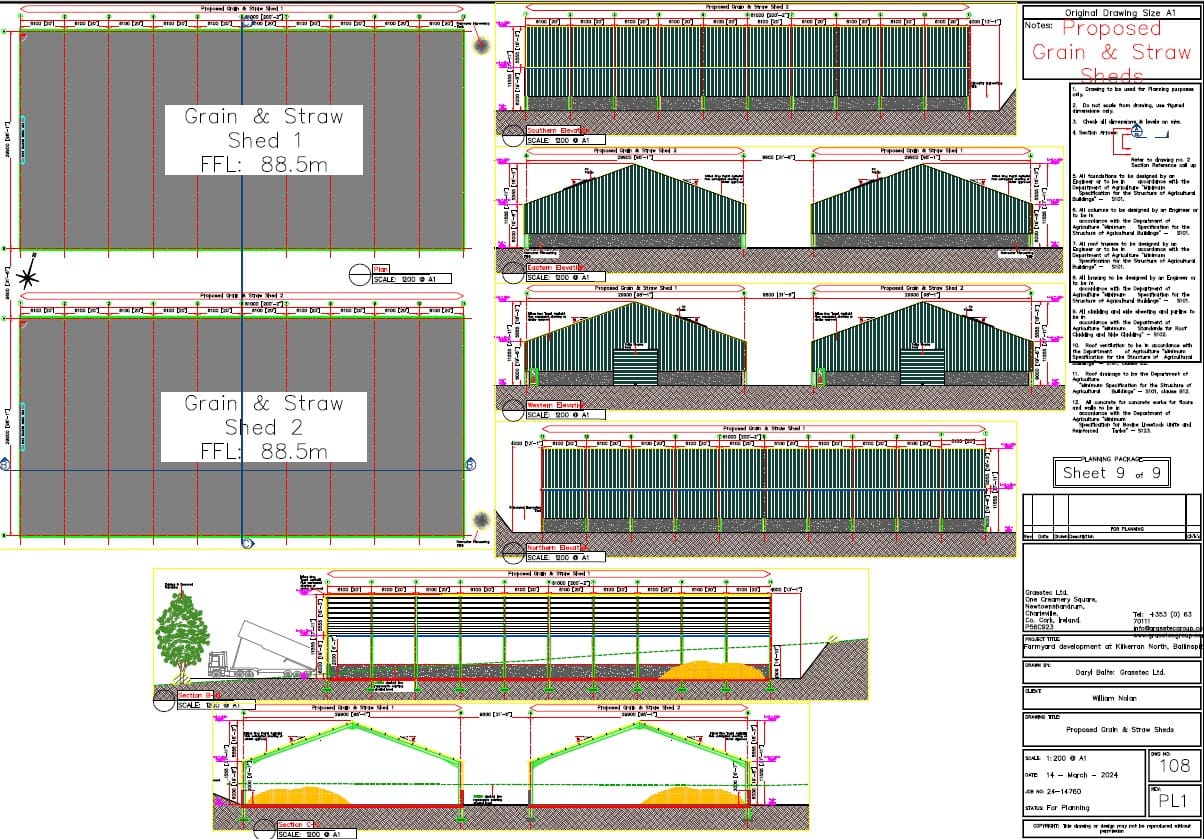Click the Sheet 9 of 9 box
The height and width of the screenshot is (839, 1204).
coord(1099,473)
